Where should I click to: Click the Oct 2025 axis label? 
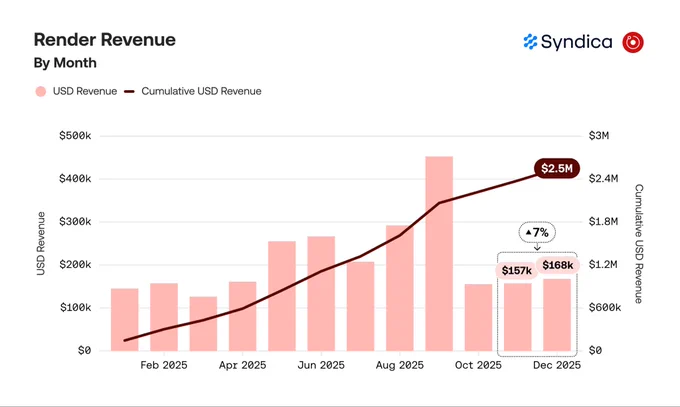point(478,365)
